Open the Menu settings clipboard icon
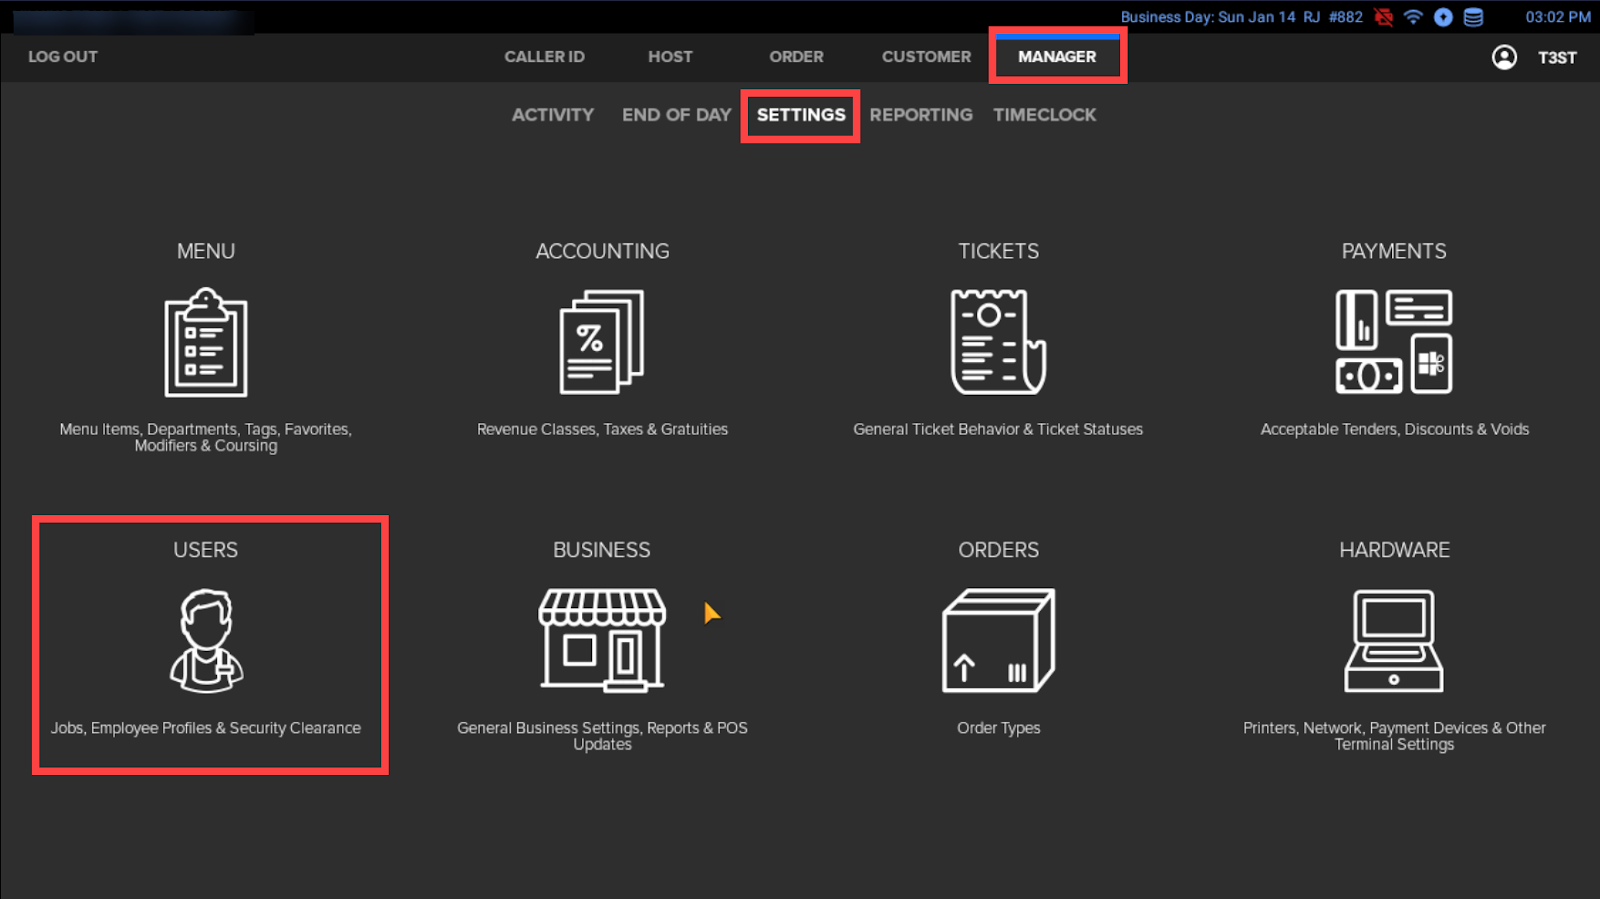Screen dimensions: 1600x899 point(206,343)
